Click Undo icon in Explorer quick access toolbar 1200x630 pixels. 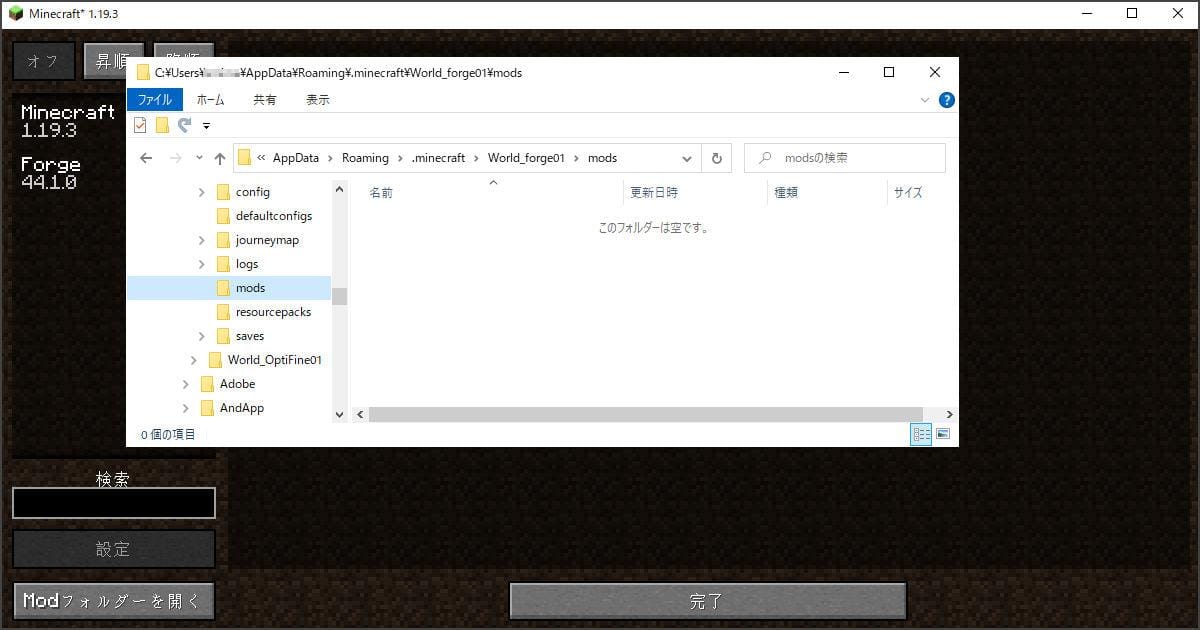(x=184, y=125)
